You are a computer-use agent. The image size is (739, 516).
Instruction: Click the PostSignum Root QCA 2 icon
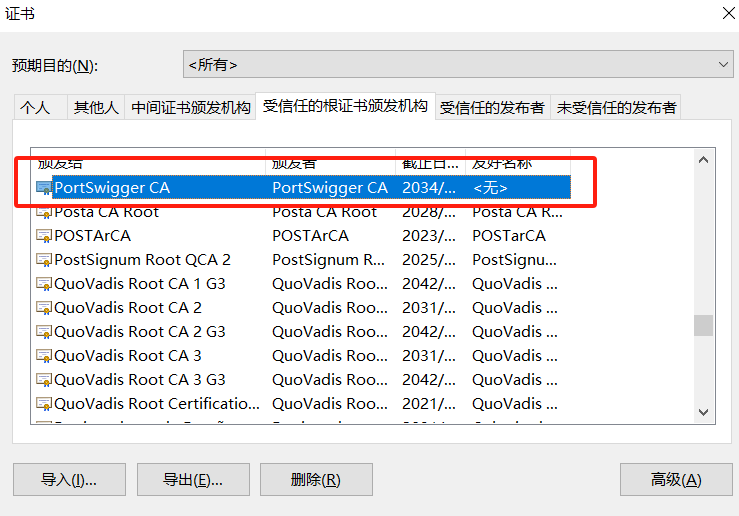point(44,260)
